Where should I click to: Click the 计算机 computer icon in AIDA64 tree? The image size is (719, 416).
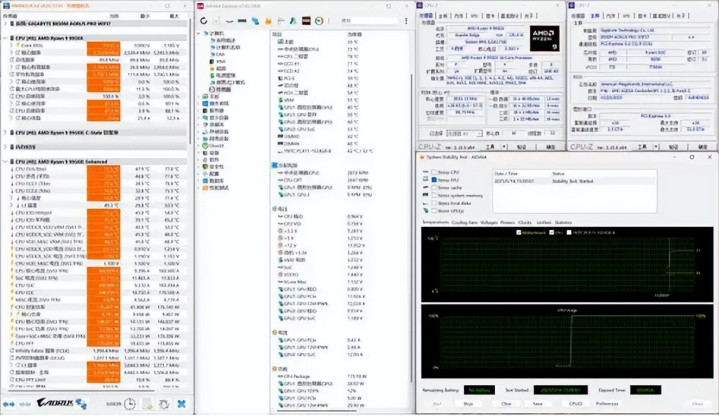point(204,33)
